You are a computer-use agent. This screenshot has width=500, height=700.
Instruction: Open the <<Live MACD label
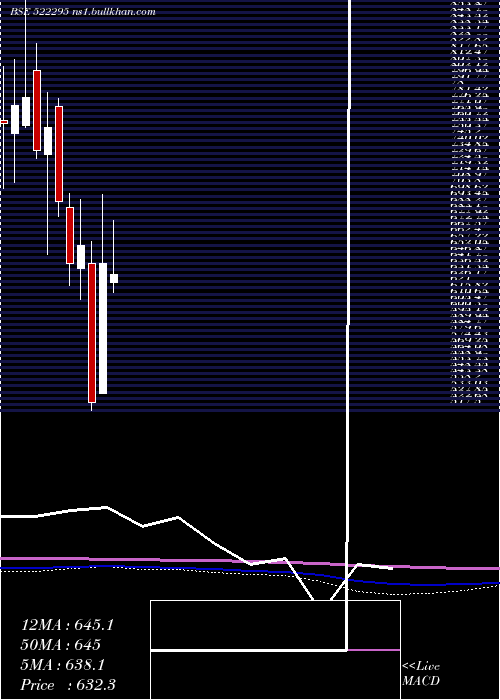(421, 674)
